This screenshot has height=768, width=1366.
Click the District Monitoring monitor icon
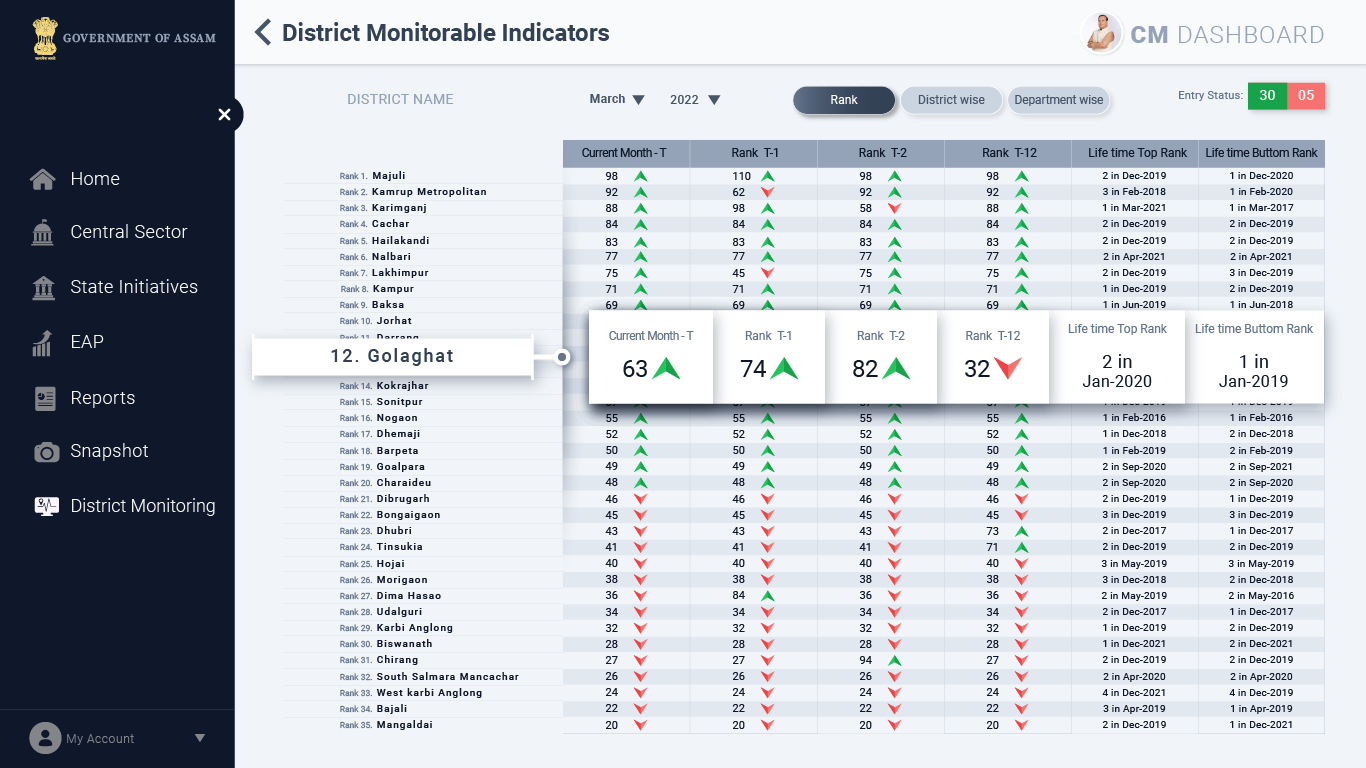[46, 506]
